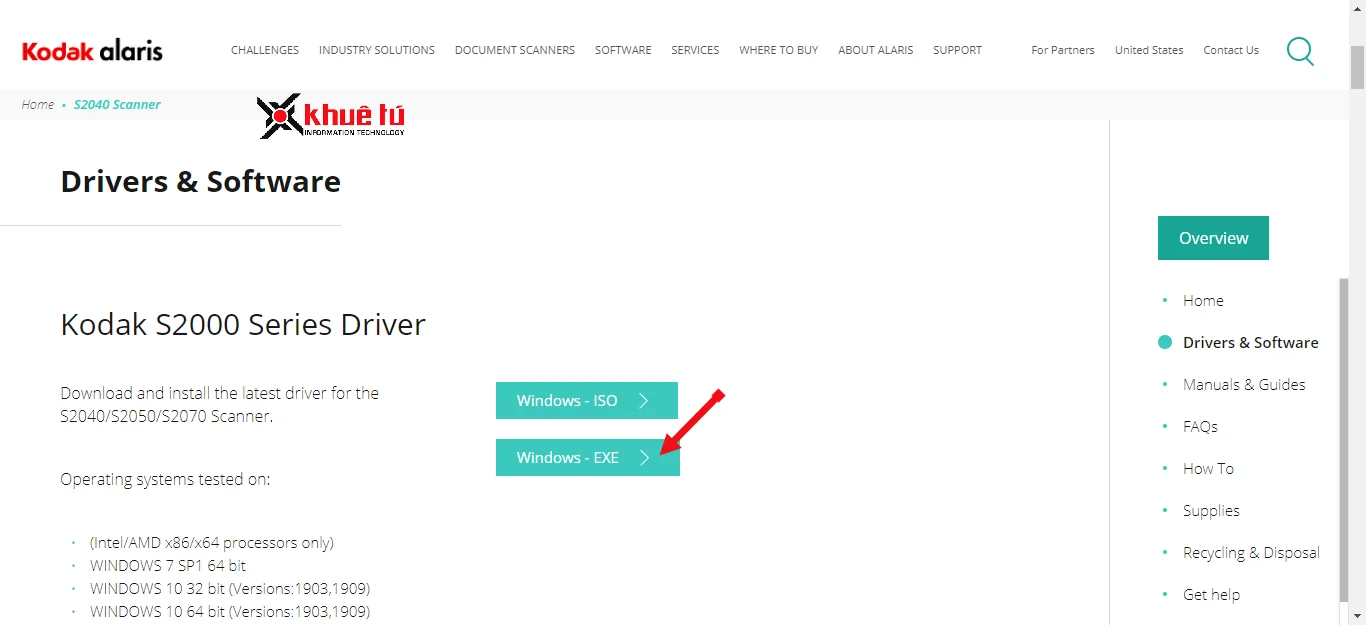Screen dimensions: 1366x625
Task: Expand the Document Scanners menu
Action: coord(515,50)
